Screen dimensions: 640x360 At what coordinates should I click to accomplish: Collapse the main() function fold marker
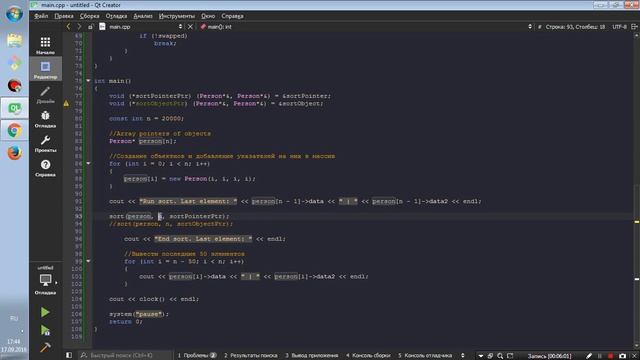click(88, 81)
